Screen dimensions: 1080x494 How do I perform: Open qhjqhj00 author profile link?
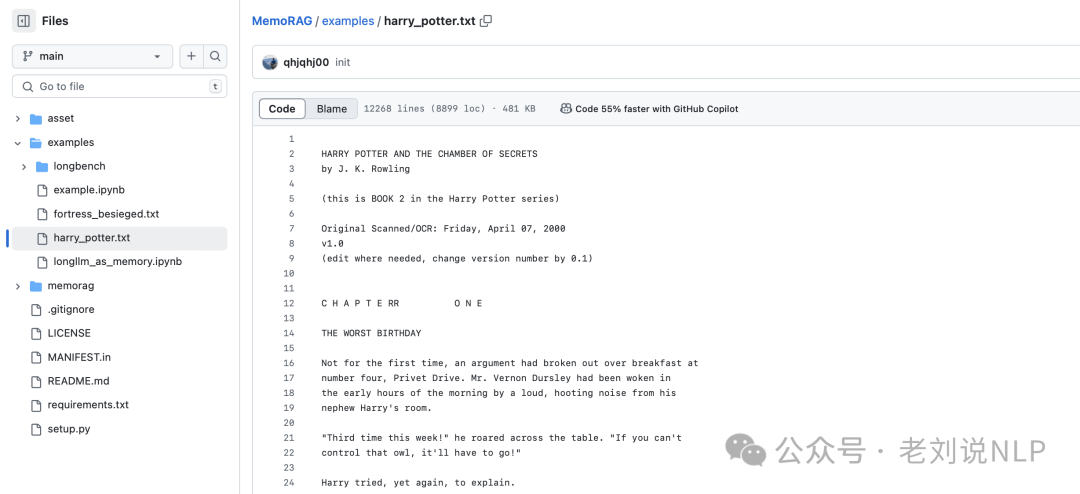[306, 62]
